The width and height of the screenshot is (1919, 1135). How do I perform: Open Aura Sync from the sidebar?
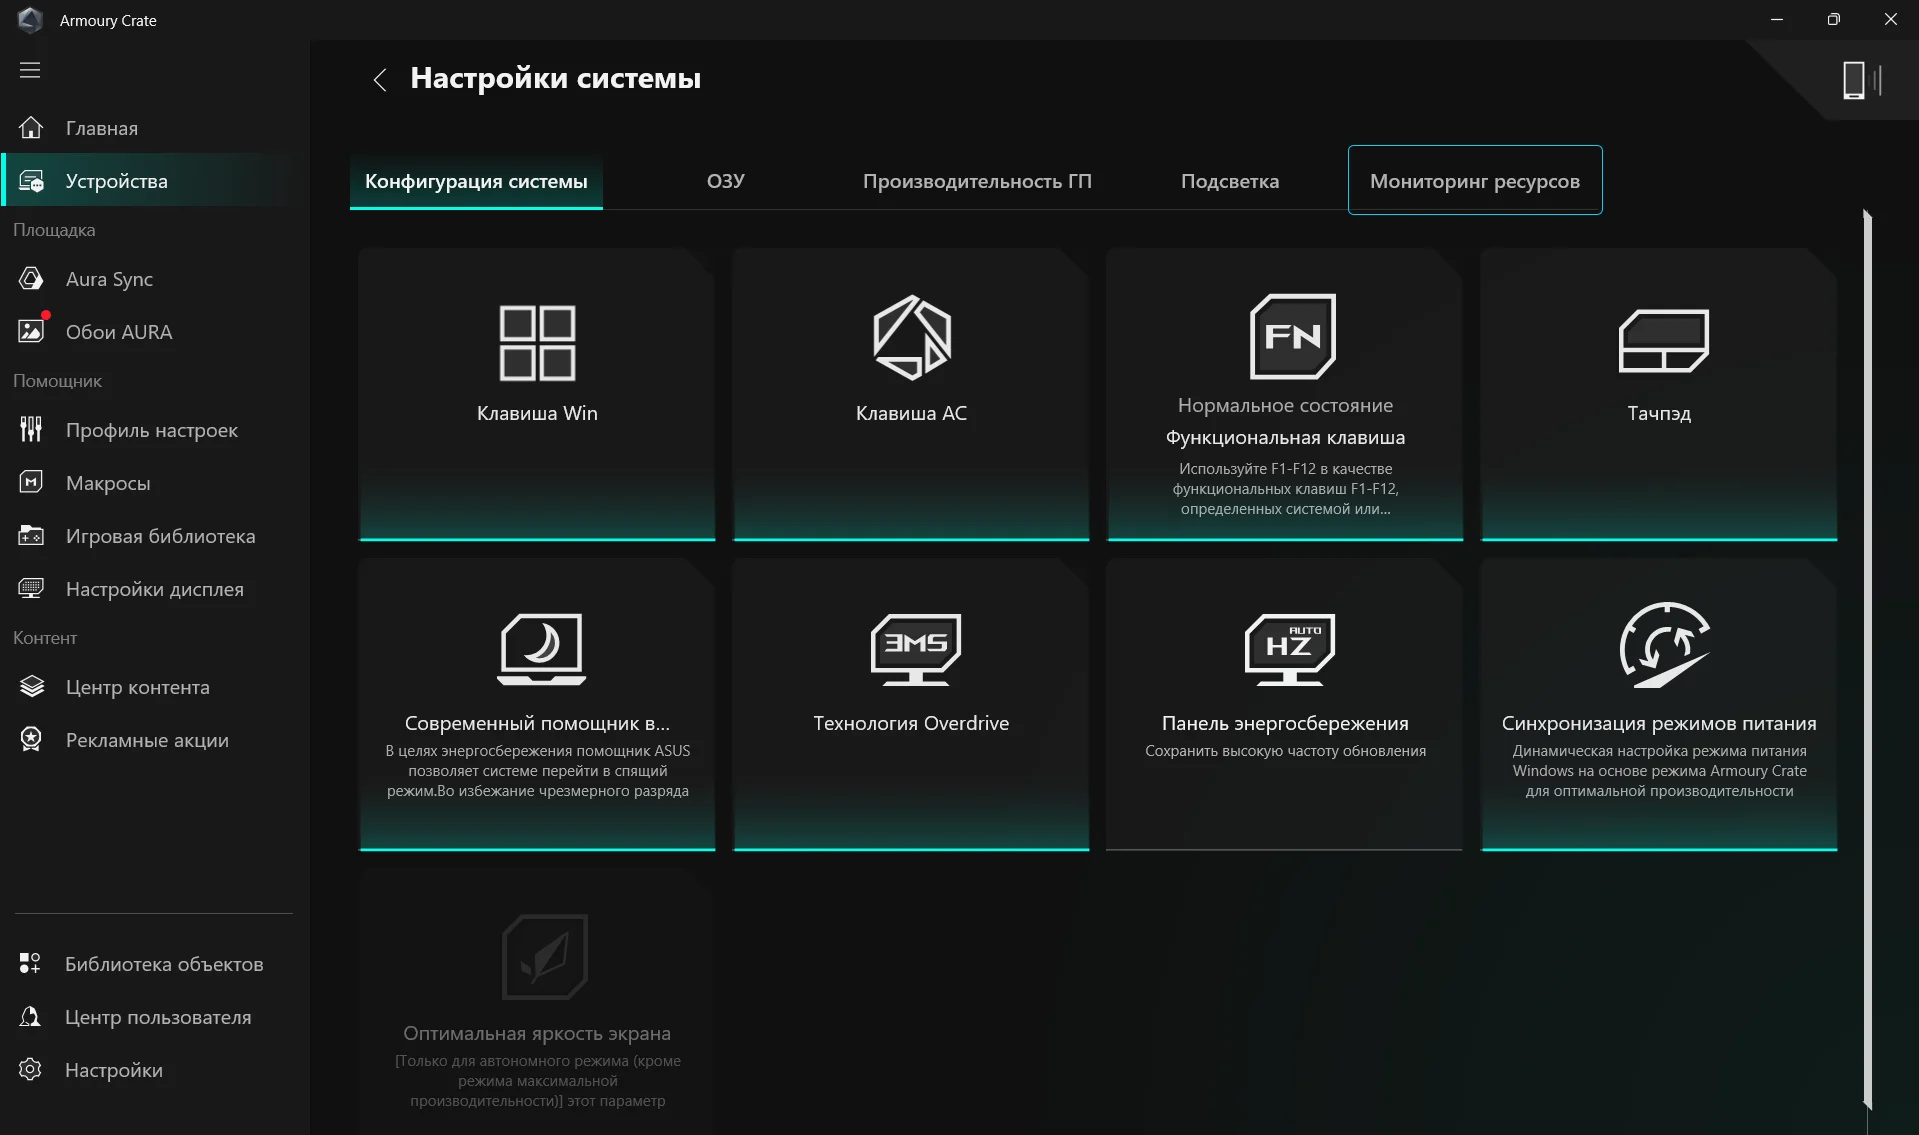coord(108,279)
